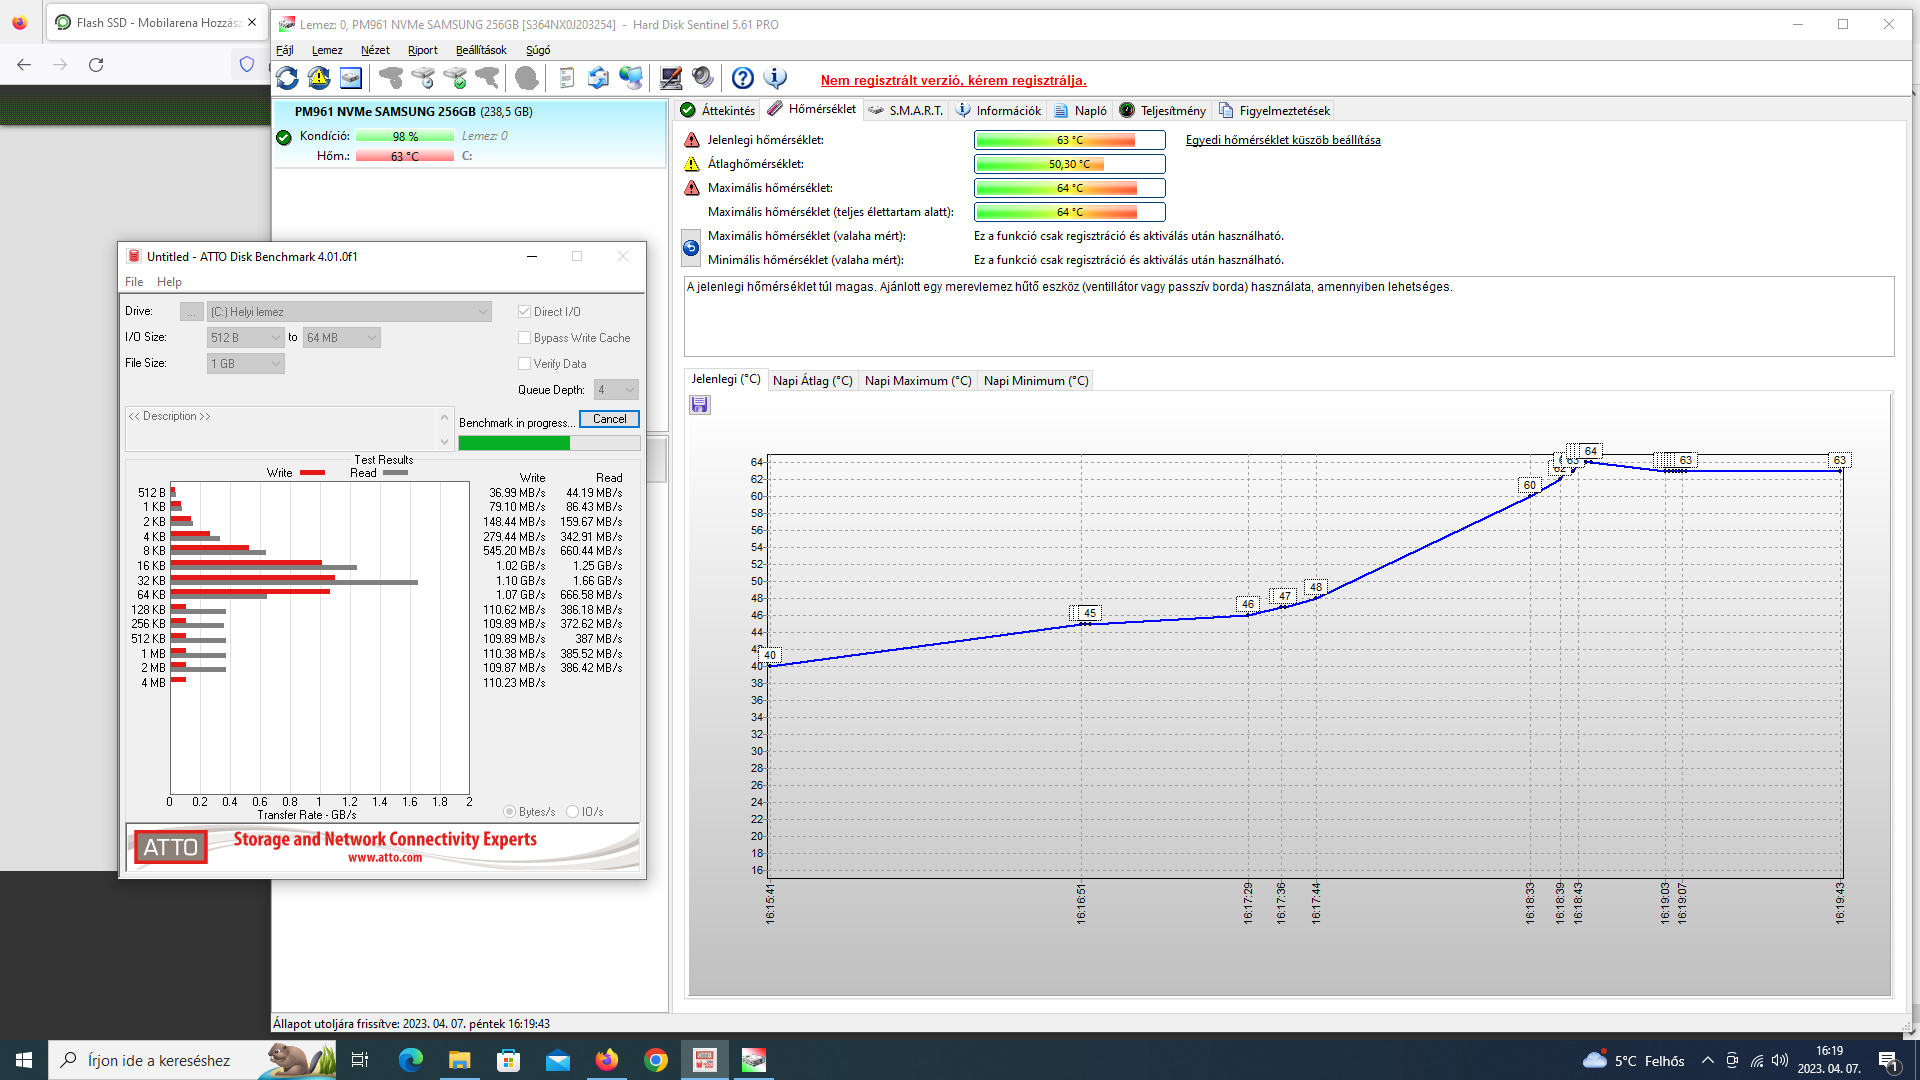
Task: Cancel the running ATTO benchmark
Action: click(x=609, y=419)
